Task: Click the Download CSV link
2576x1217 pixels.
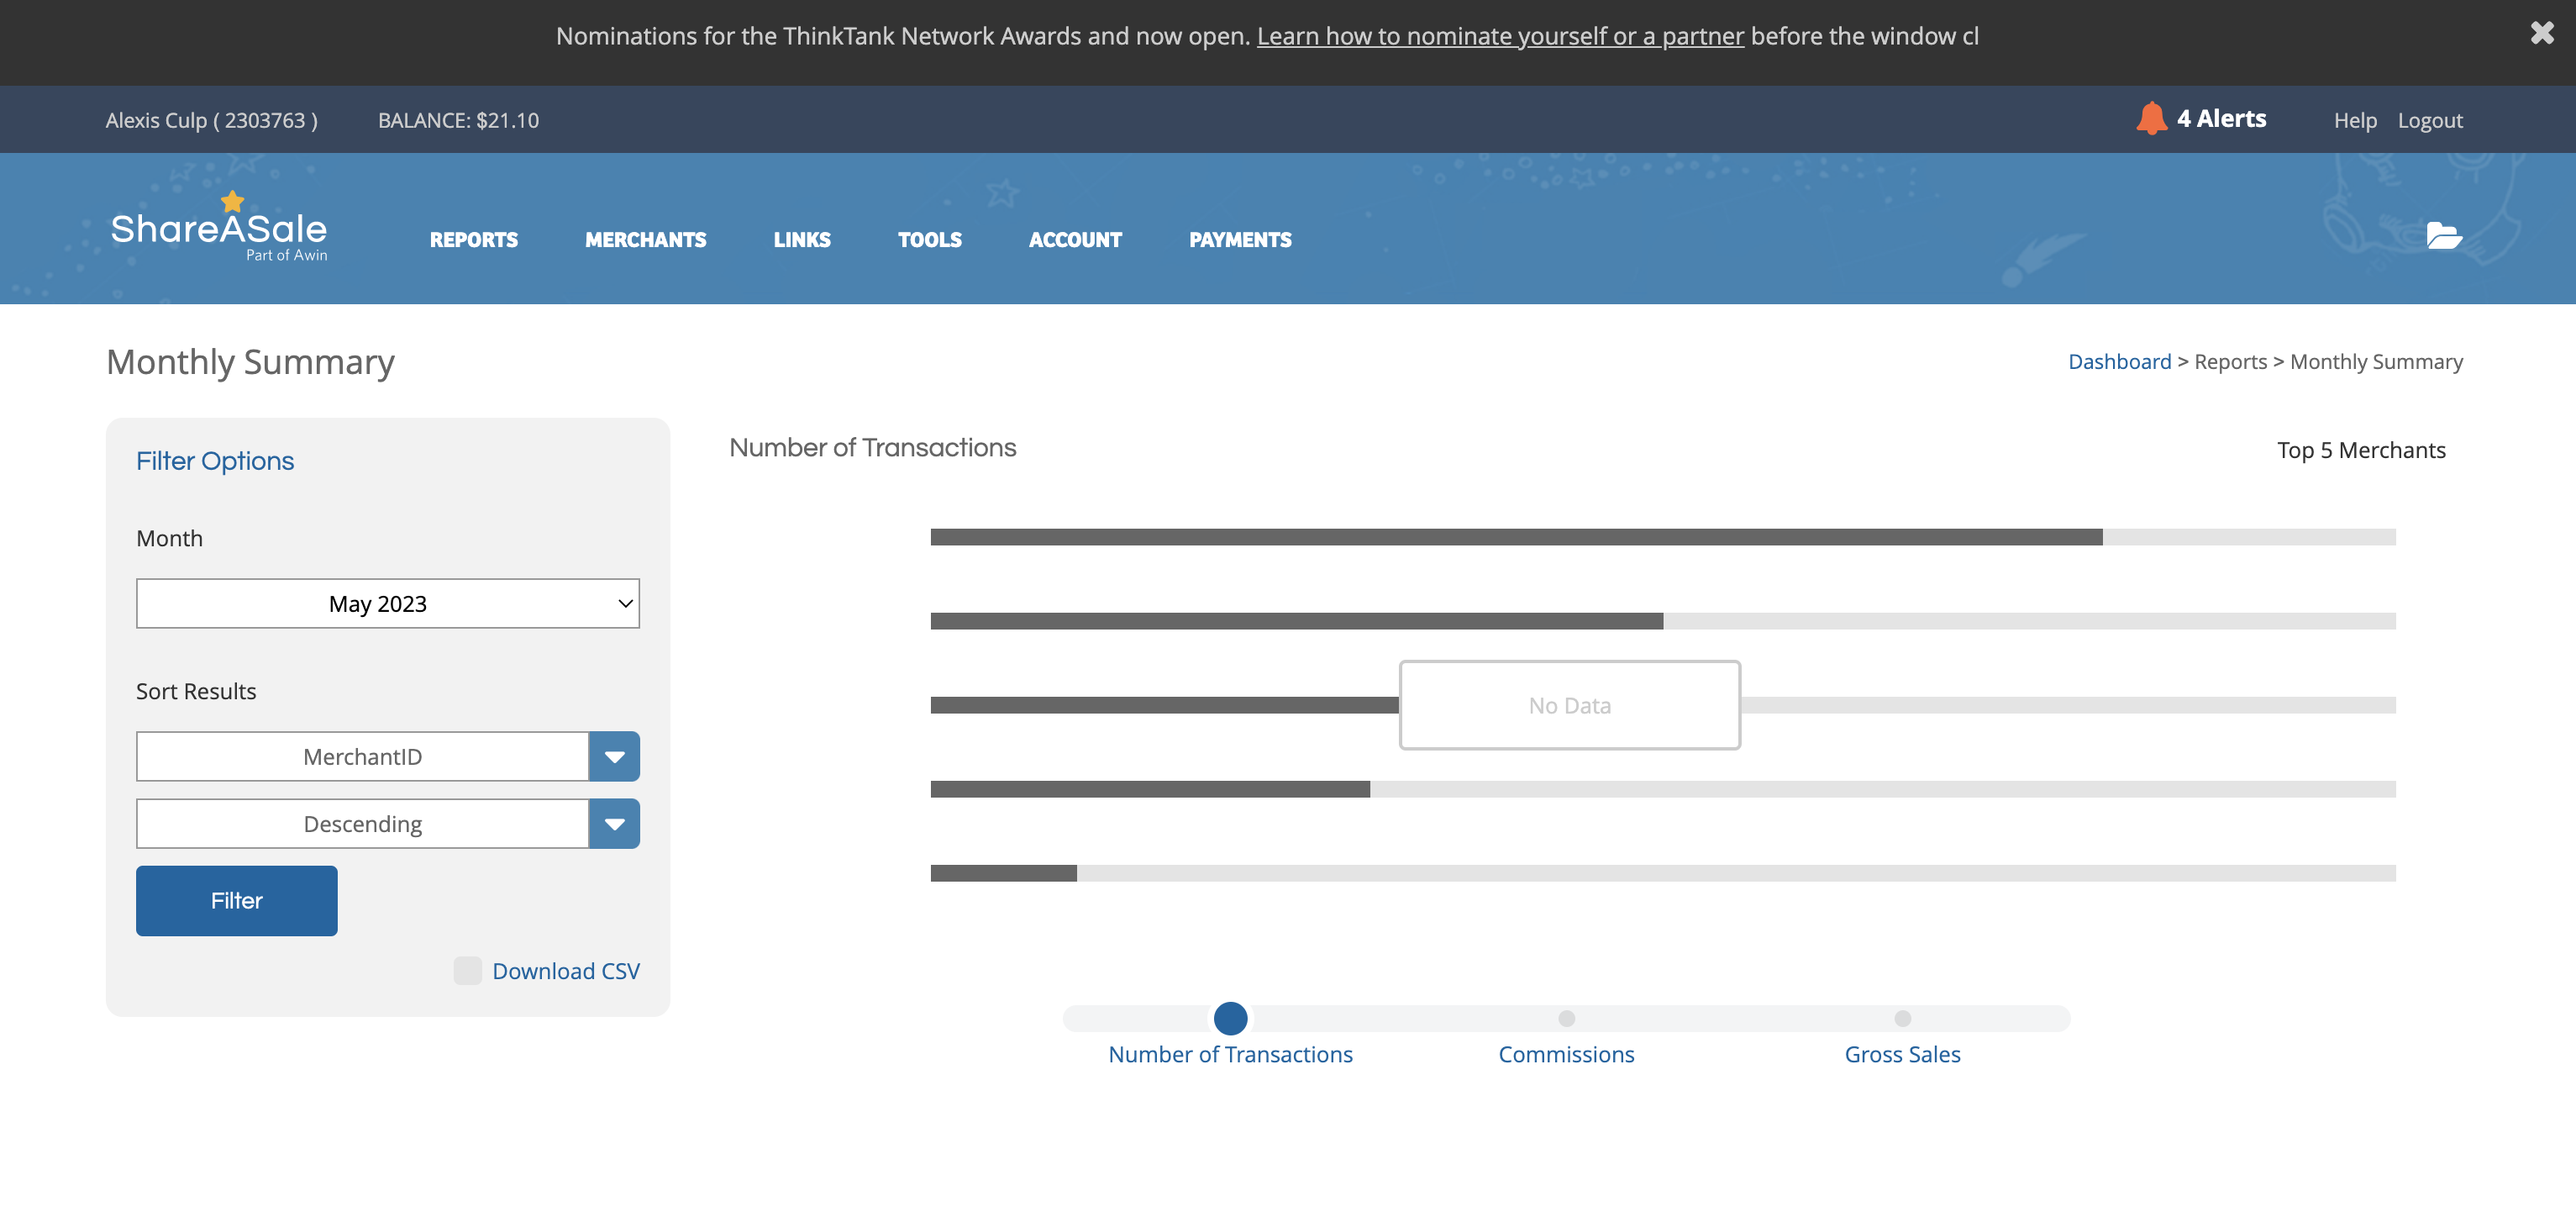Action: [x=566, y=971]
